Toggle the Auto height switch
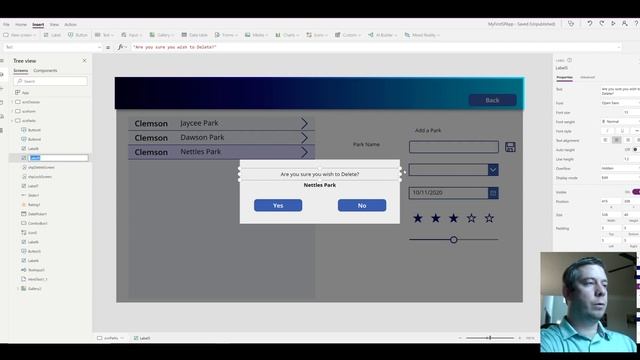640x360 pixels. click(x=635, y=150)
